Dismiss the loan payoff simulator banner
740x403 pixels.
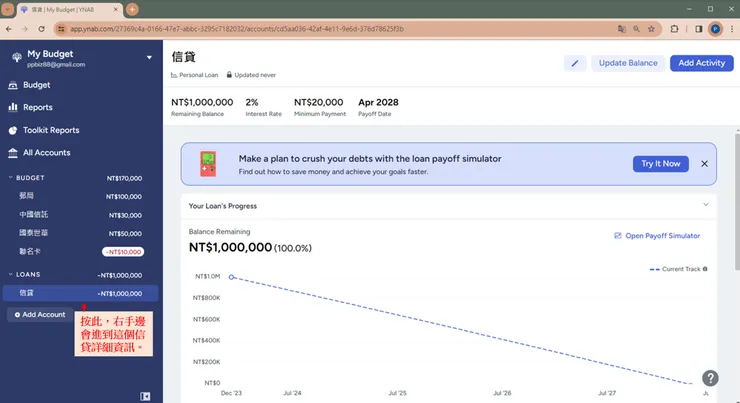[x=704, y=163]
